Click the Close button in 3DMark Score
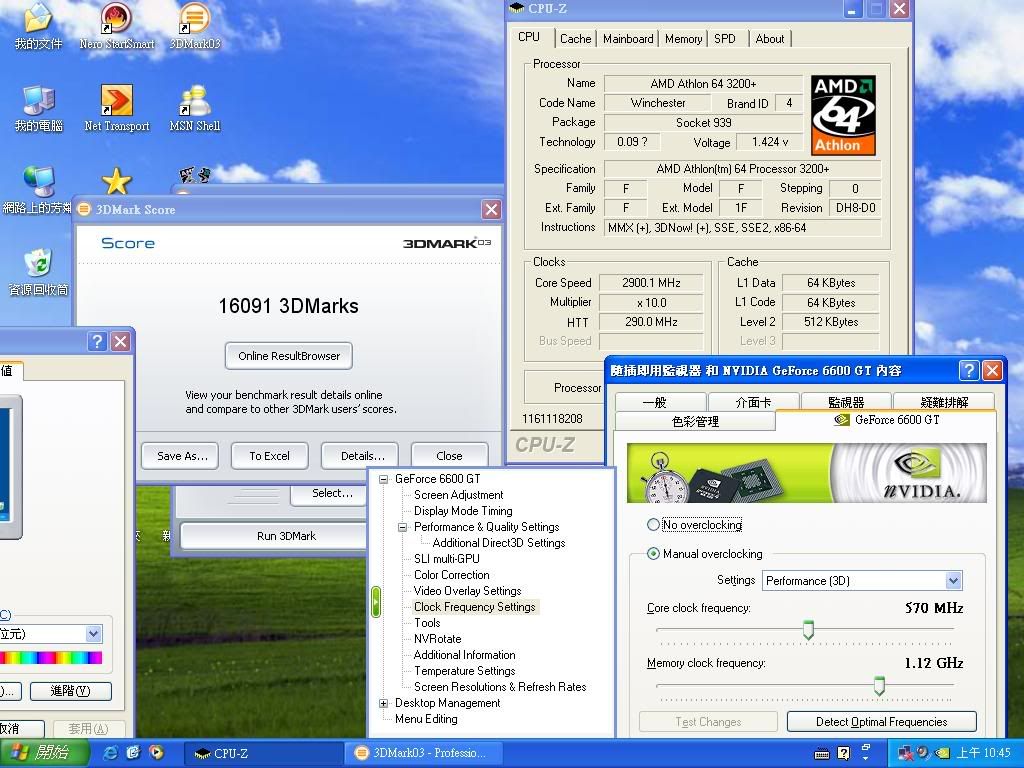 coord(449,456)
